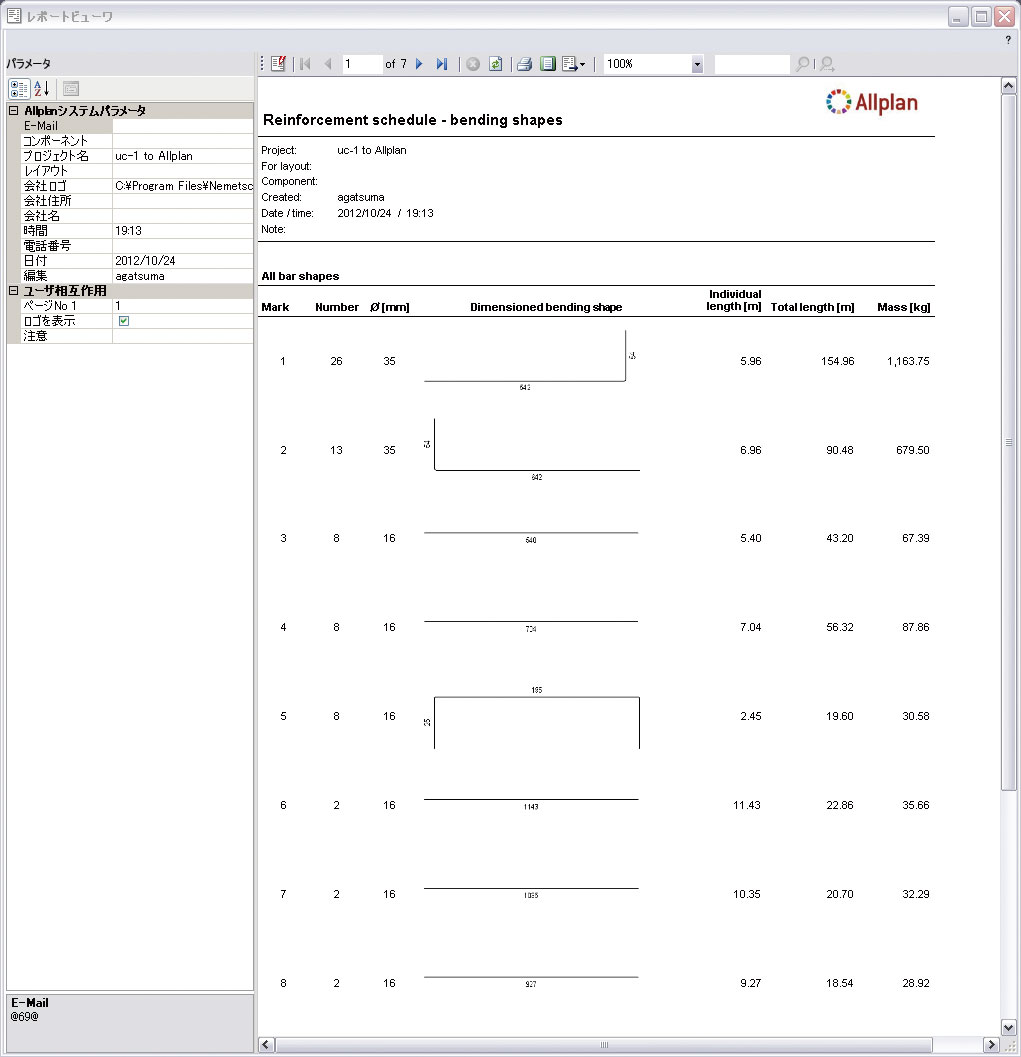Open the help question mark

[x=1008, y=40]
